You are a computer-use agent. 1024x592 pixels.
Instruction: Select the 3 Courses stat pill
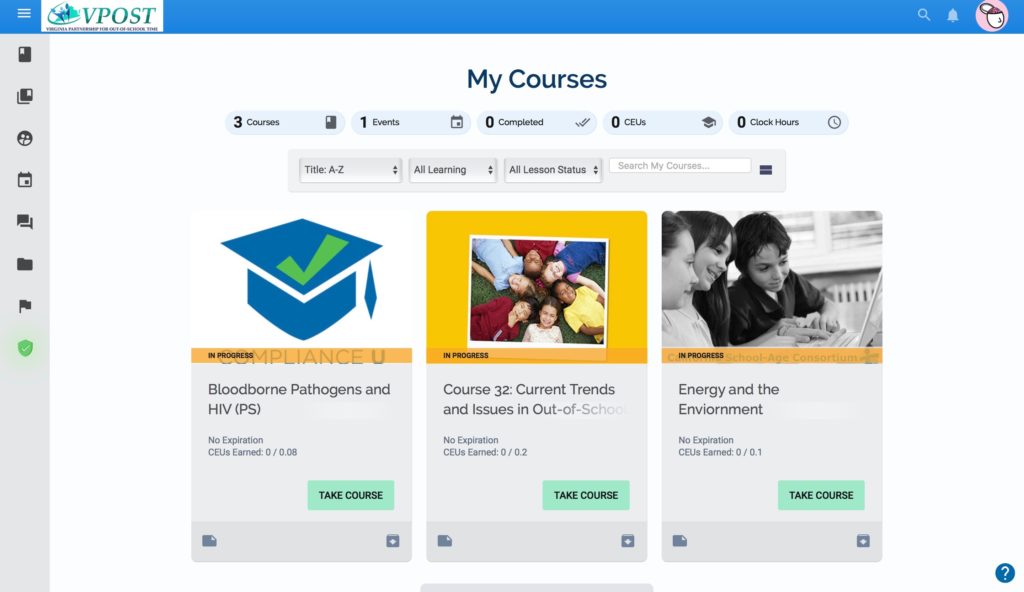point(285,122)
